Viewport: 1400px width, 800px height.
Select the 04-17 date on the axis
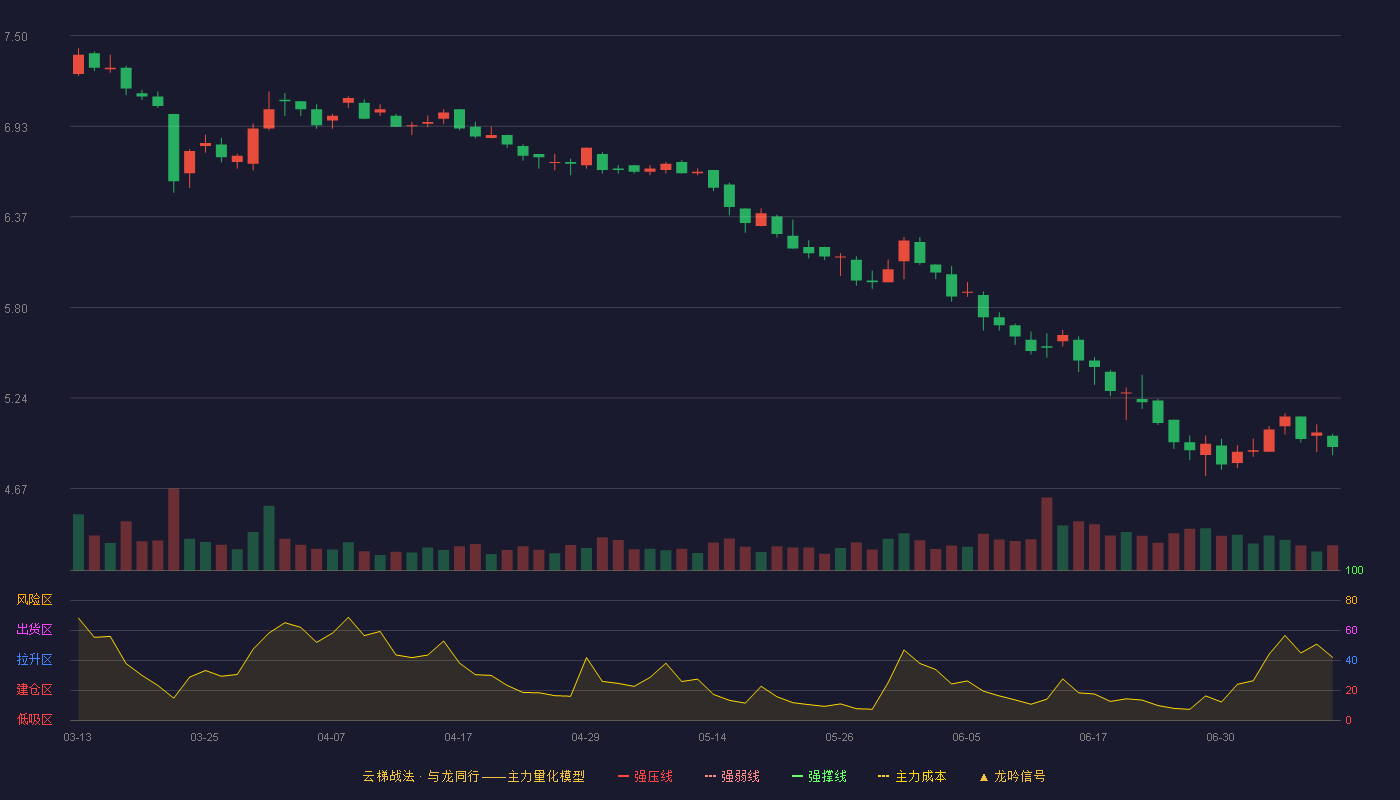click(458, 737)
